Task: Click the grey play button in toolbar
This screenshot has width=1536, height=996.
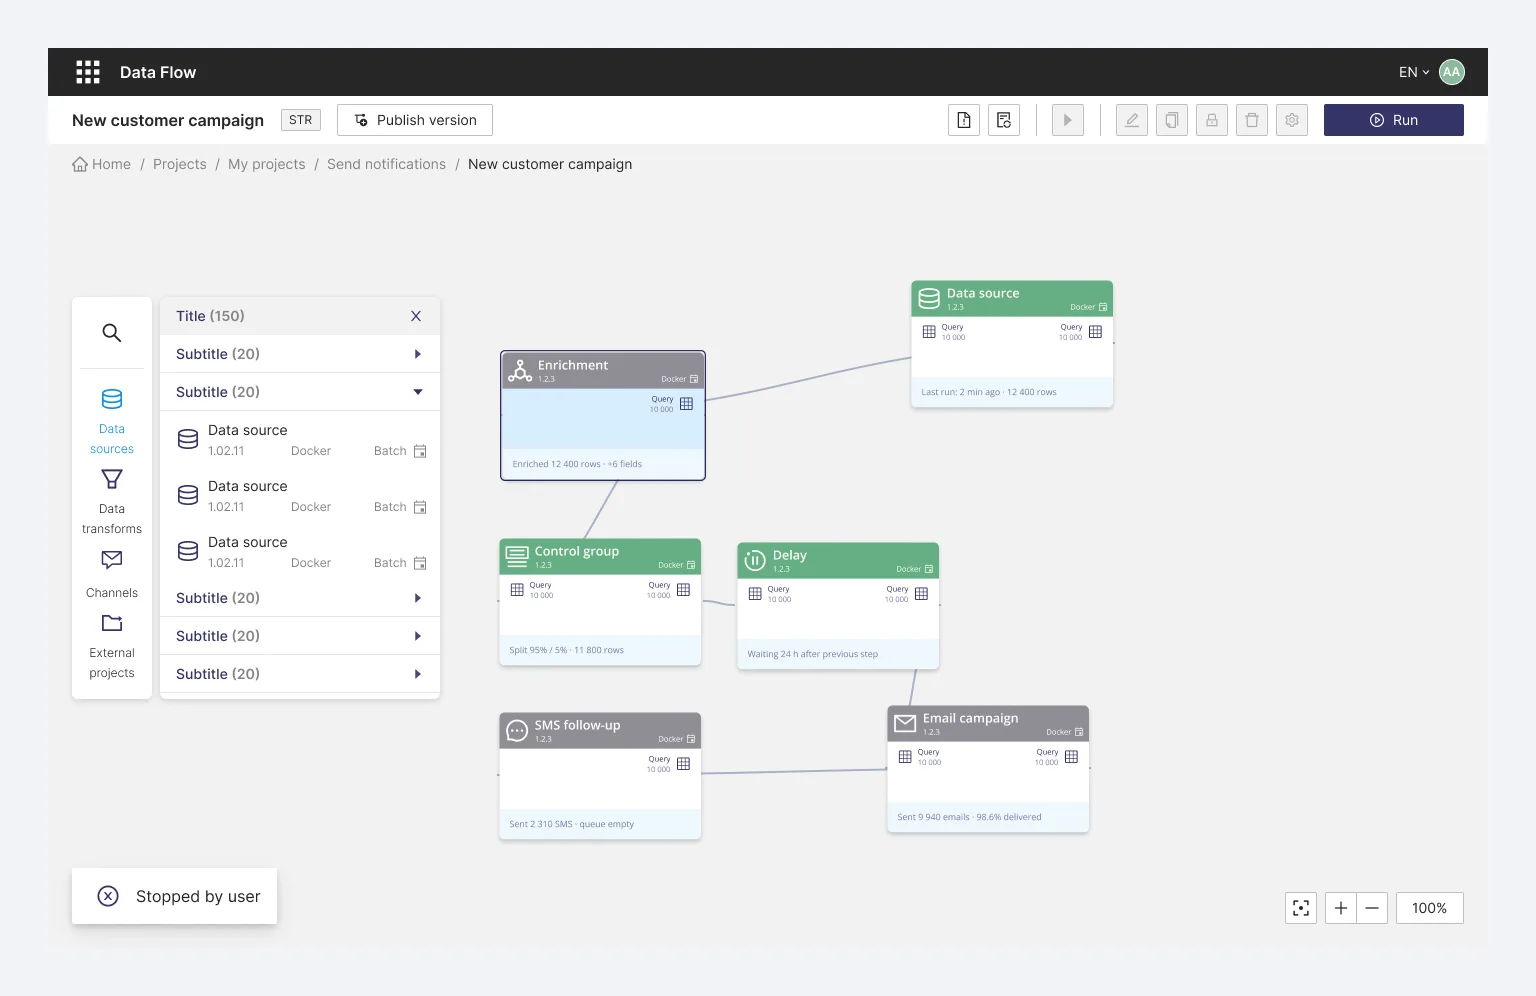Action: click(1068, 120)
